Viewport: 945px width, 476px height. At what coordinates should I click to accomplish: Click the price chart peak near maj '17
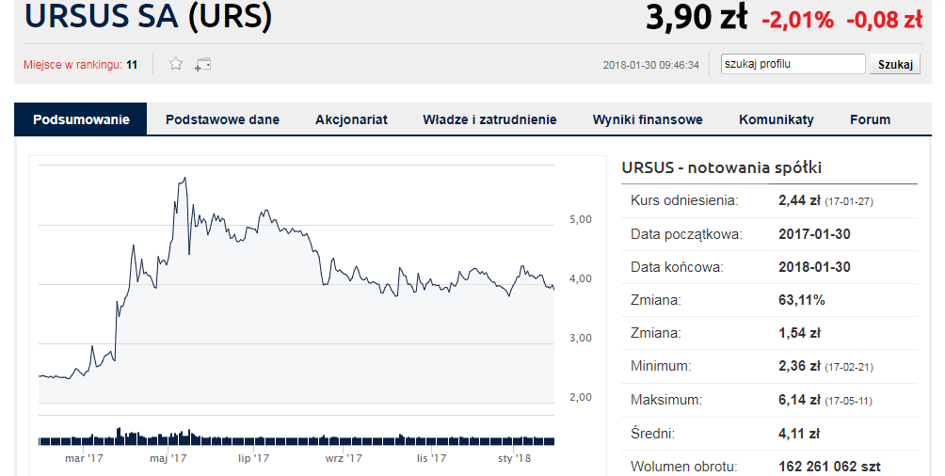184,178
